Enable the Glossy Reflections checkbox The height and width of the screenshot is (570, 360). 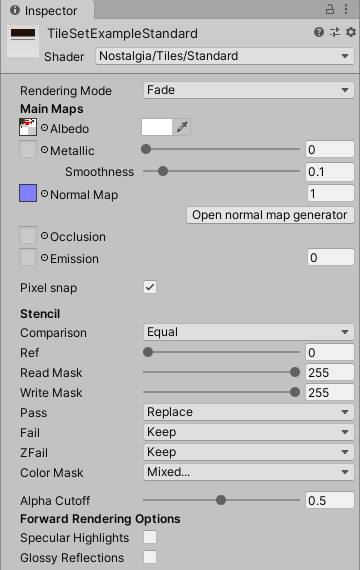pyautogui.click(x=150, y=557)
